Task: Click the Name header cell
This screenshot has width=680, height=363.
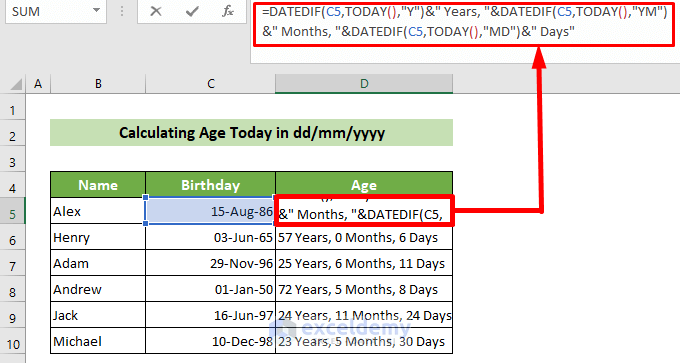Action: tap(98, 185)
